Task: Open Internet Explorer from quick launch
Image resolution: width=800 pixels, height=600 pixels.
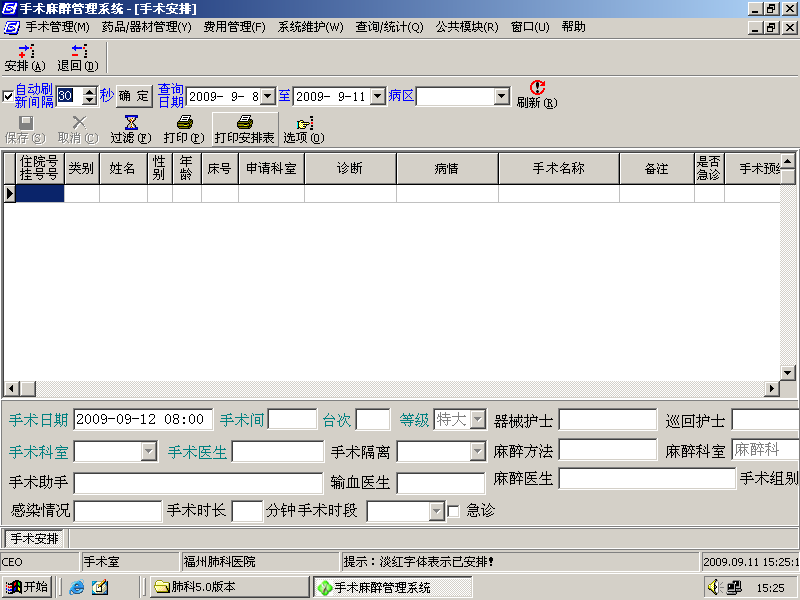Action: tap(77, 587)
